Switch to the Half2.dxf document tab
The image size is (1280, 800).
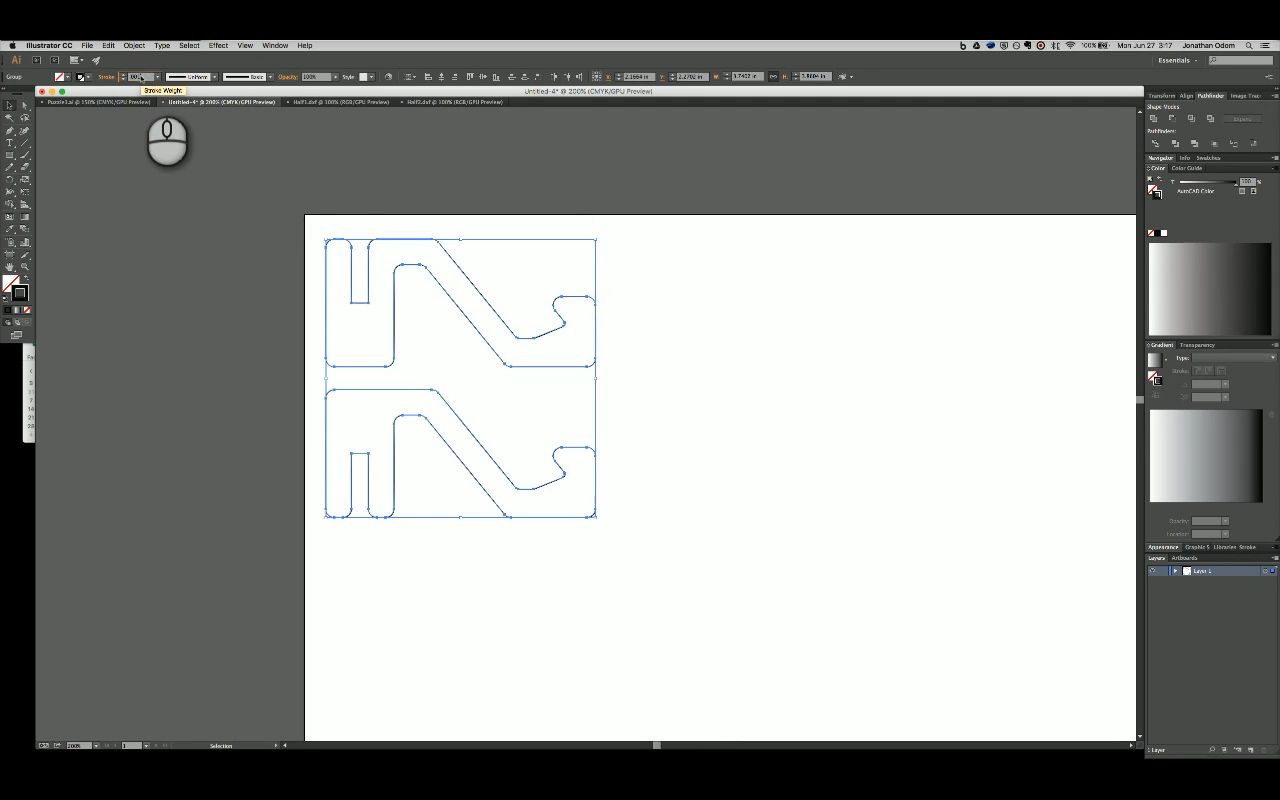[454, 102]
